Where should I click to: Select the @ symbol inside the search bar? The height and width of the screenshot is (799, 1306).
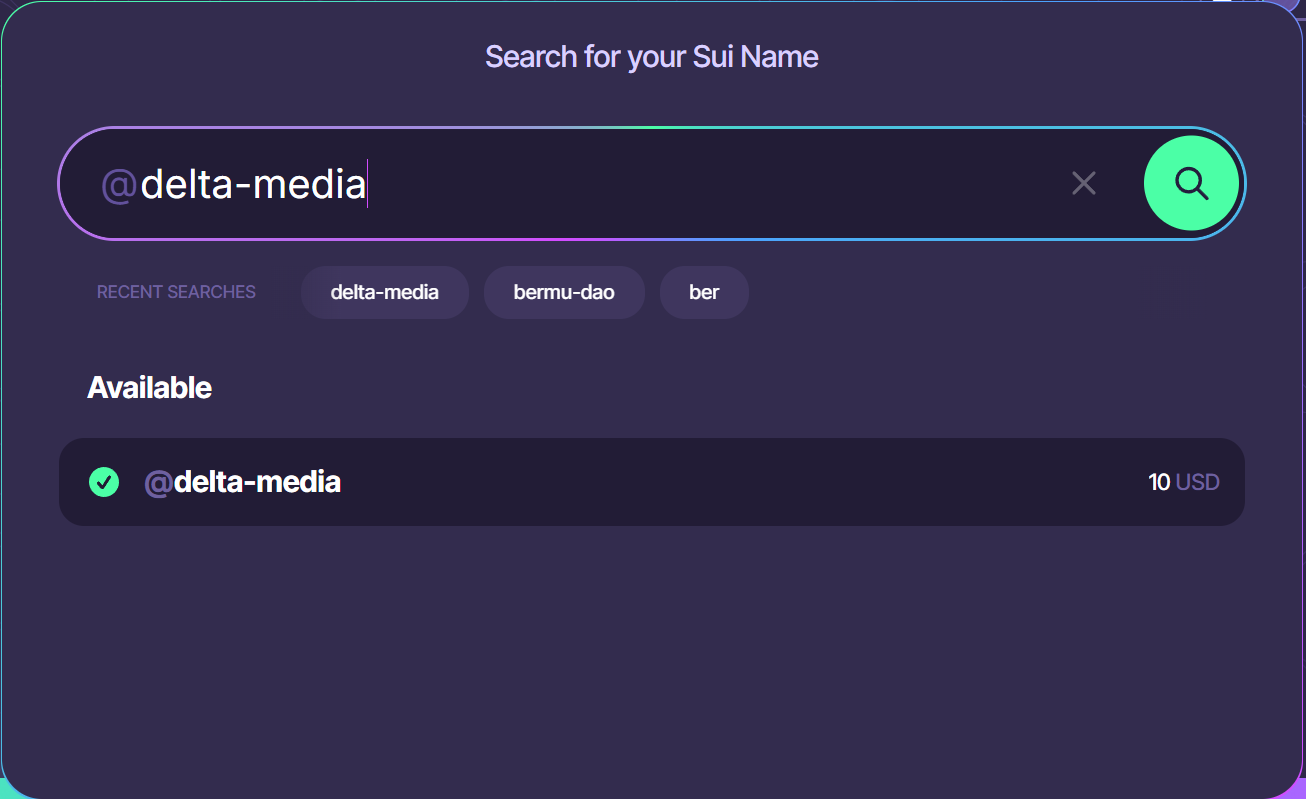click(x=117, y=183)
